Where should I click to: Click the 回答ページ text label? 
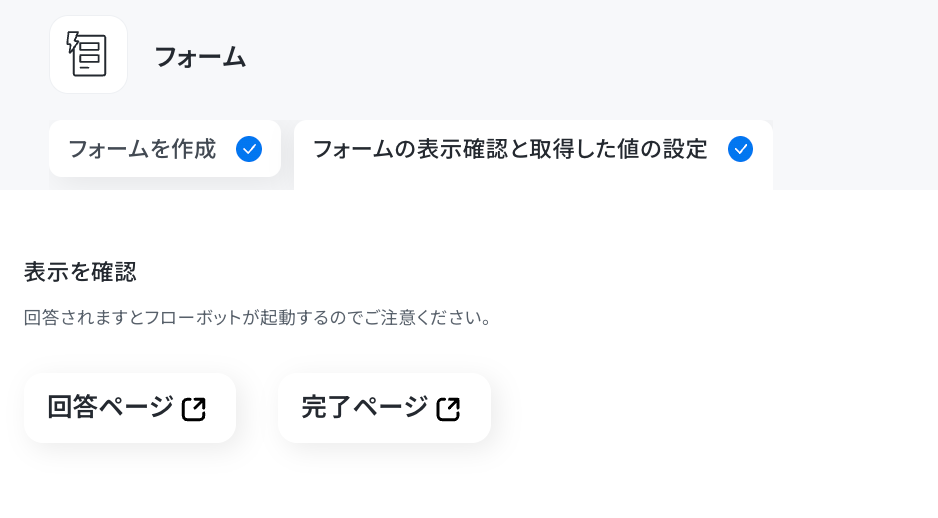tap(111, 407)
